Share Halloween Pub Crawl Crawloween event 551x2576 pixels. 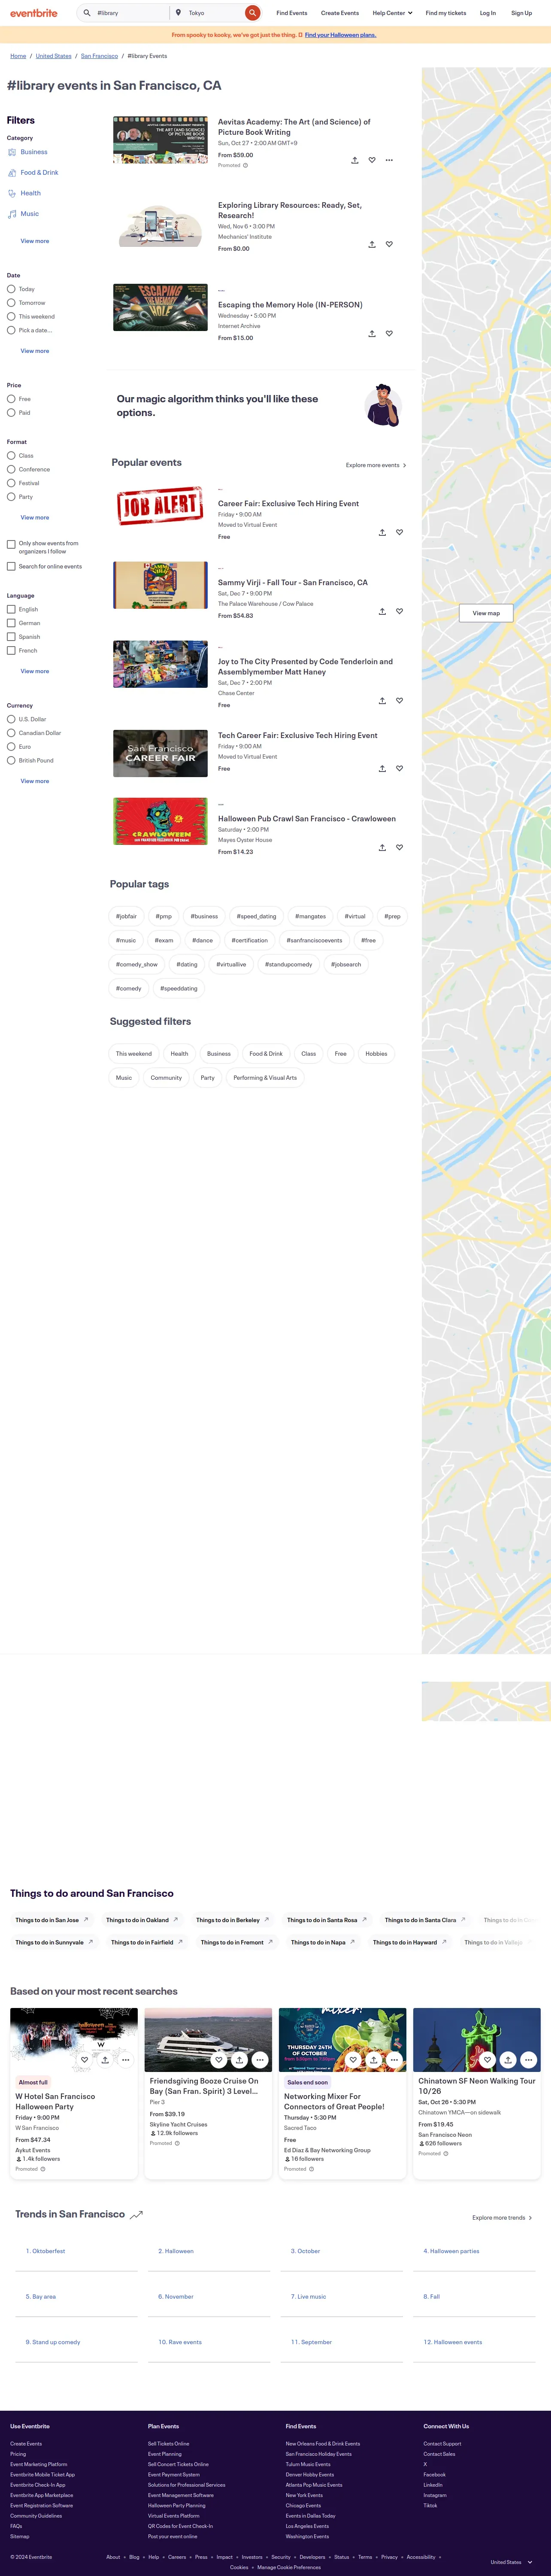(382, 847)
